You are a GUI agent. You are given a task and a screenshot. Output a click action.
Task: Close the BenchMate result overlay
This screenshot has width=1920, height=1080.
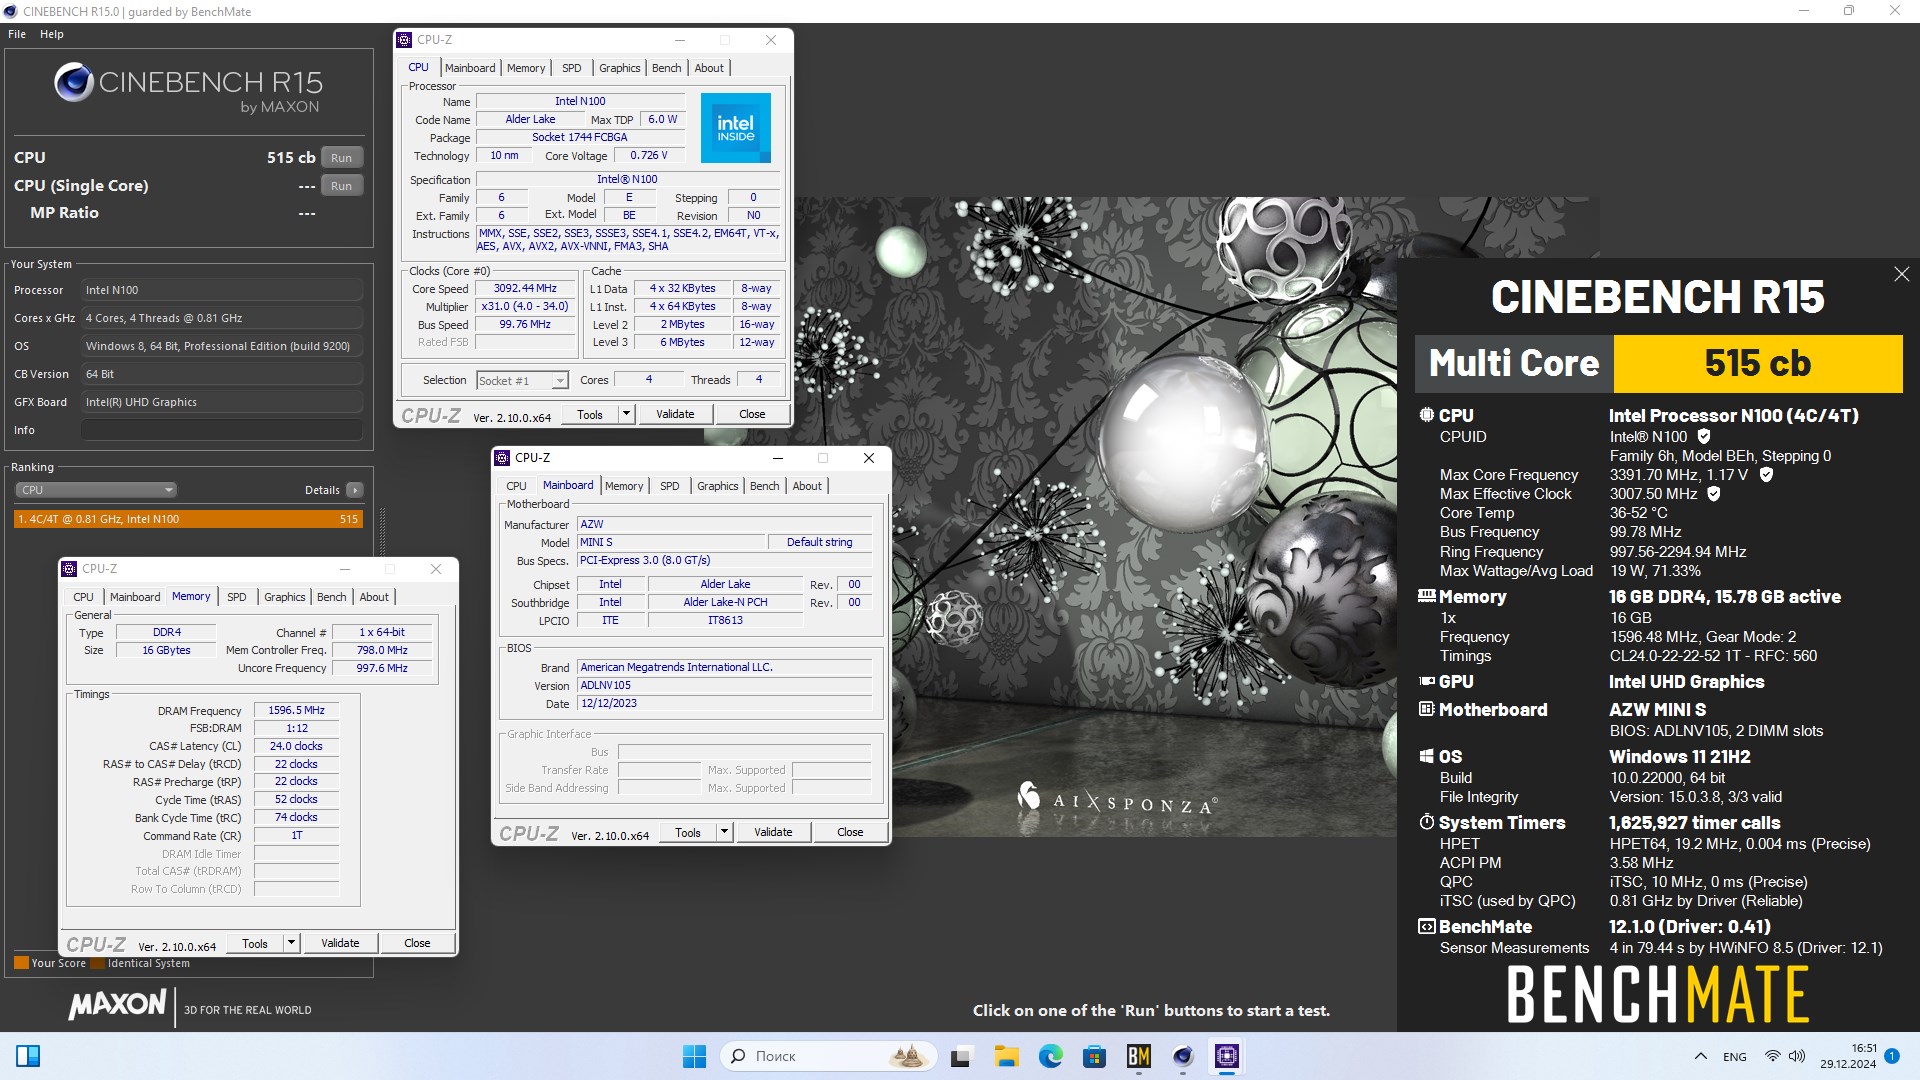pyautogui.click(x=1901, y=274)
